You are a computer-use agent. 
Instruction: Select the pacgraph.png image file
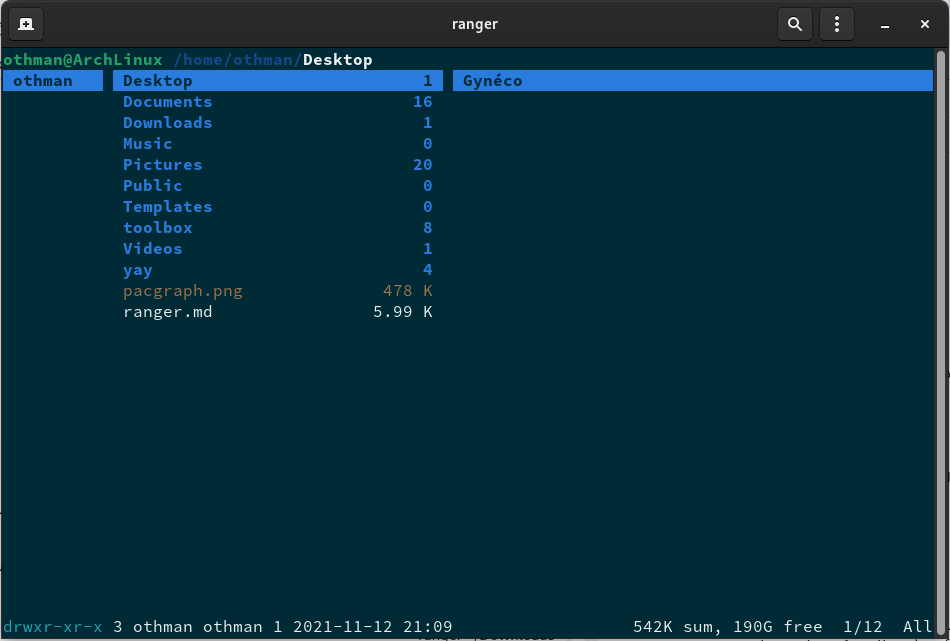[x=182, y=291]
